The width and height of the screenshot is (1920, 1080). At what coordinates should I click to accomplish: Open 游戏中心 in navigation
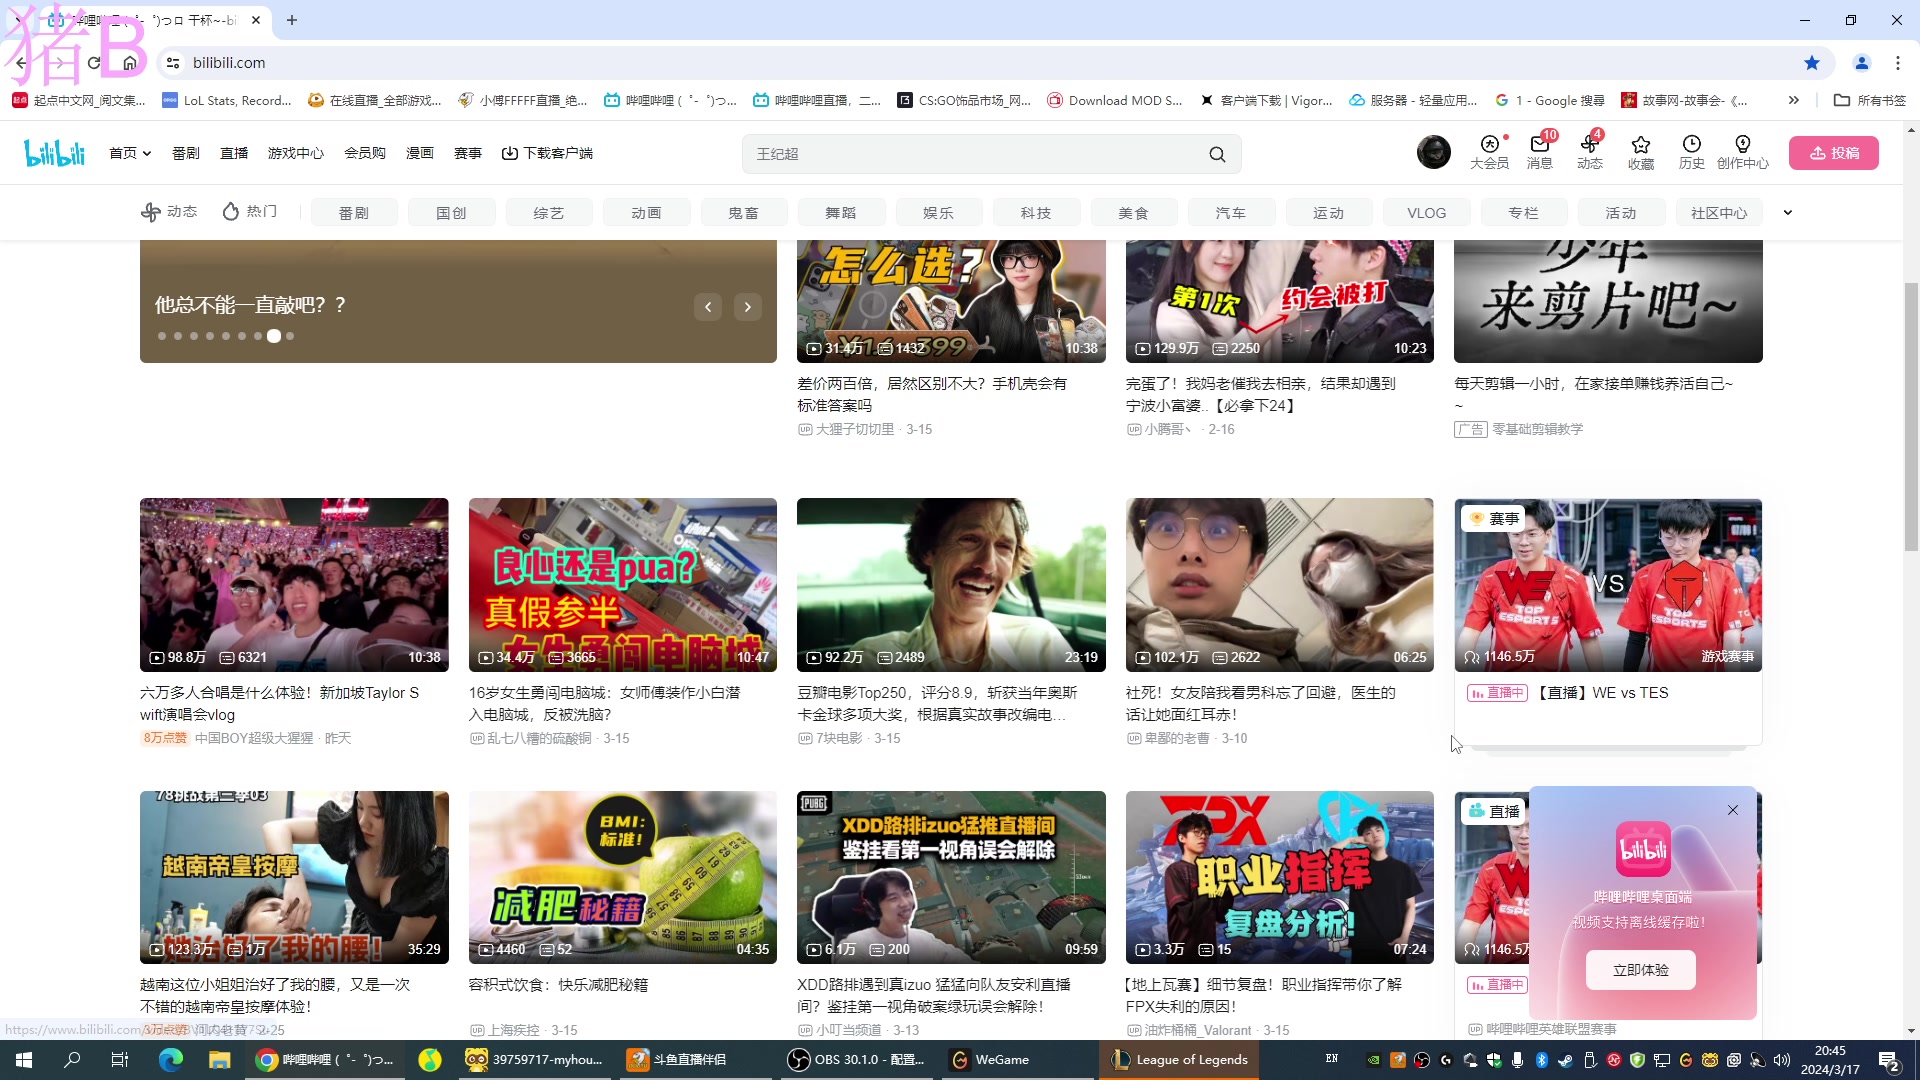point(296,153)
